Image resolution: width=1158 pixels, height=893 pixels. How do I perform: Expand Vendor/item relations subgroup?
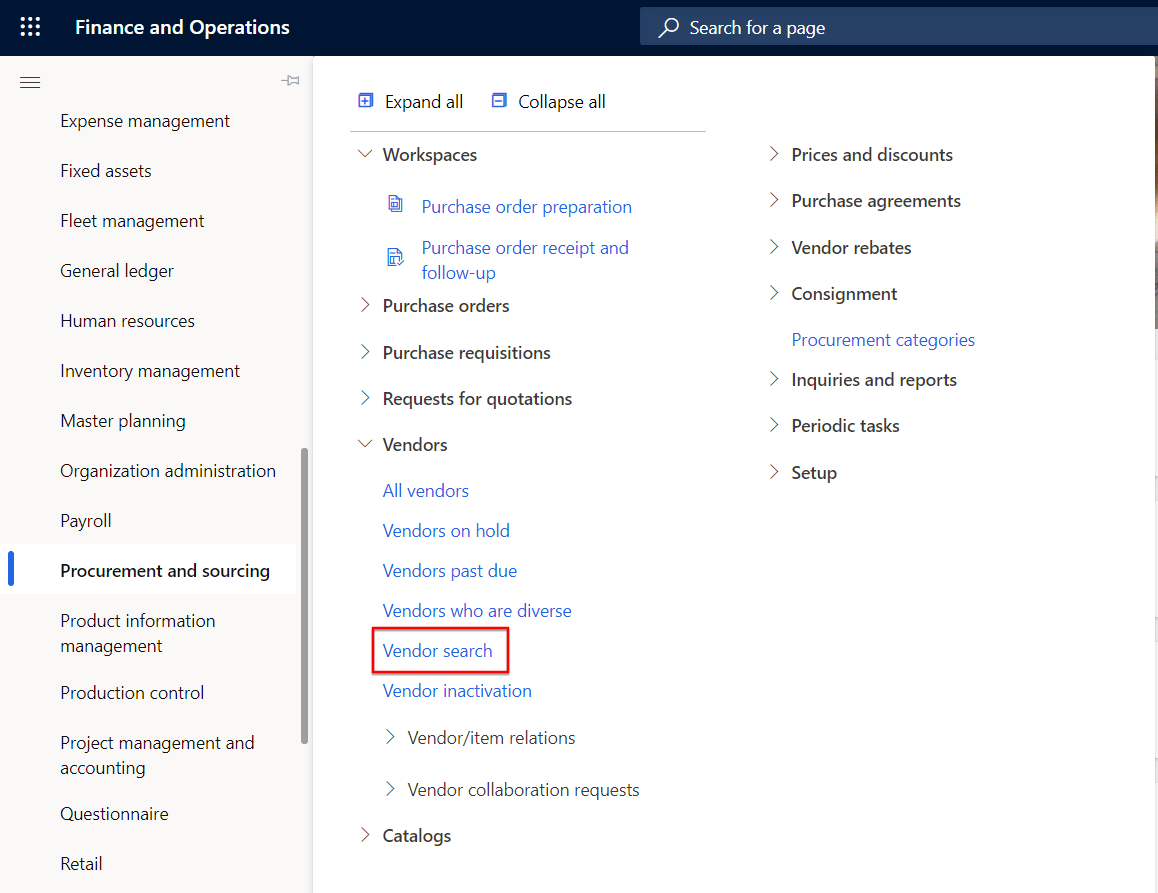click(x=390, y=737)
